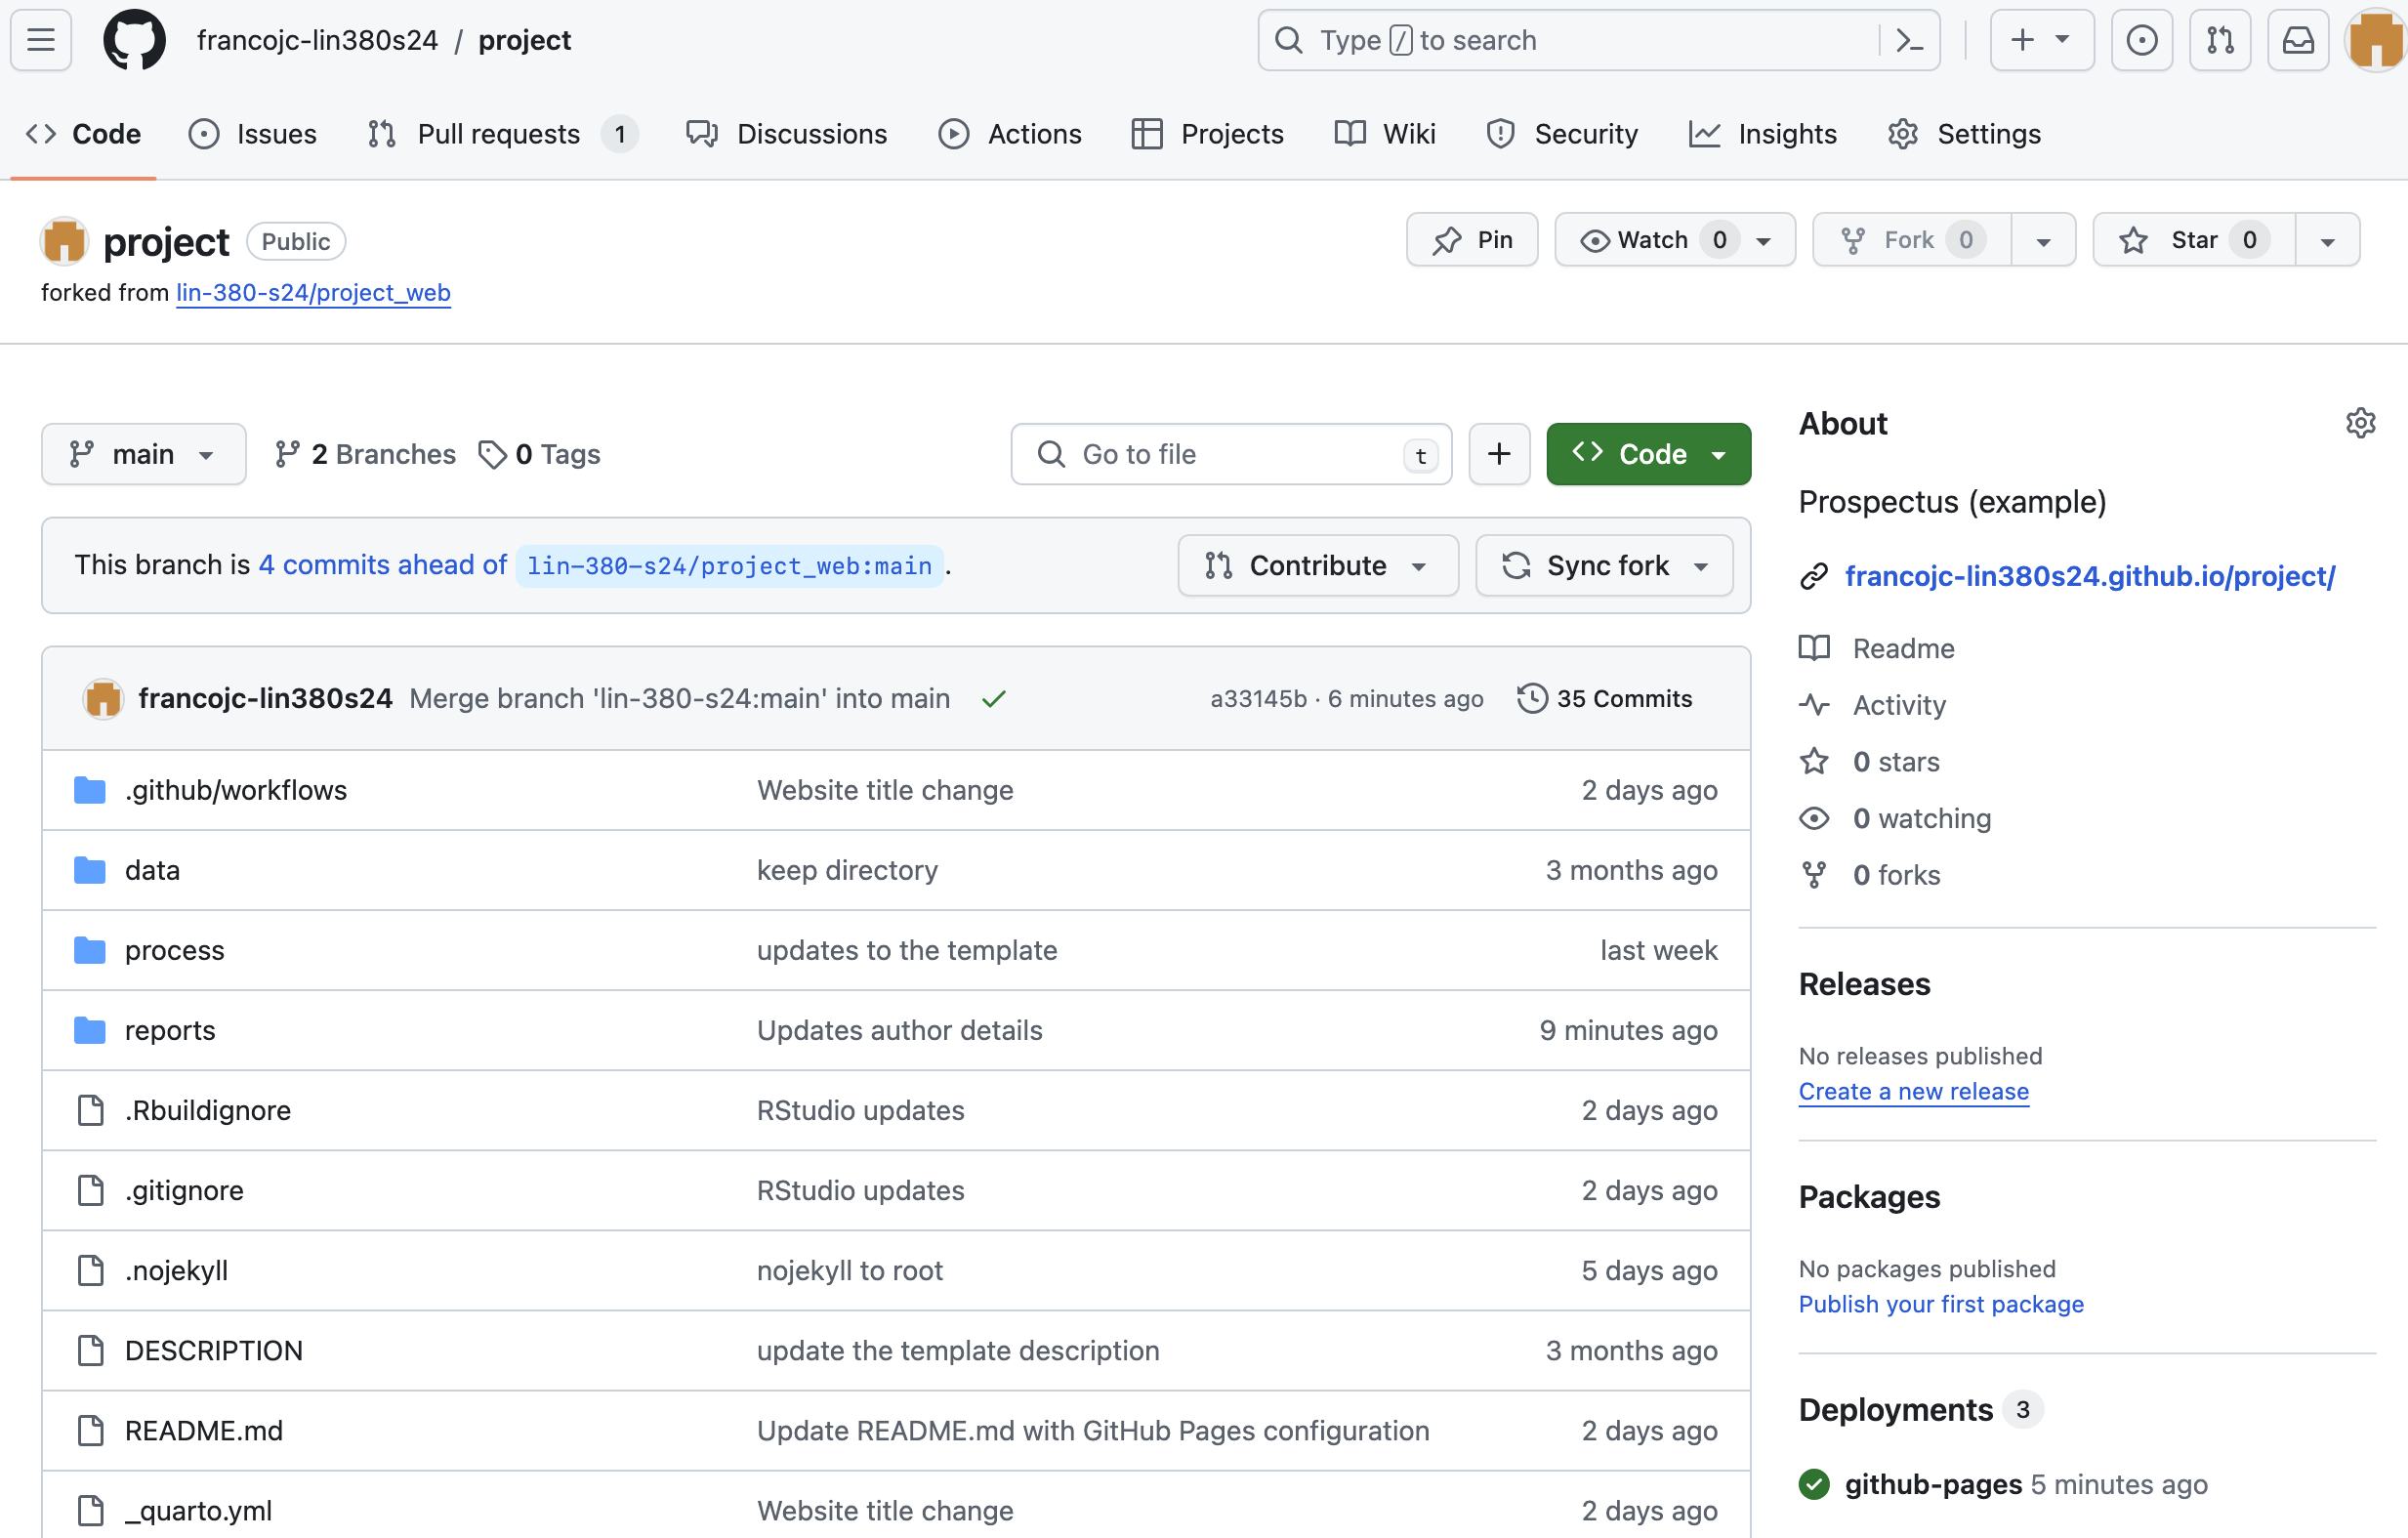Image resolution: width=2408 pixels, height=1538 pixels.
Task: Toggle Watch on this repository
Action: (1651, 240)
